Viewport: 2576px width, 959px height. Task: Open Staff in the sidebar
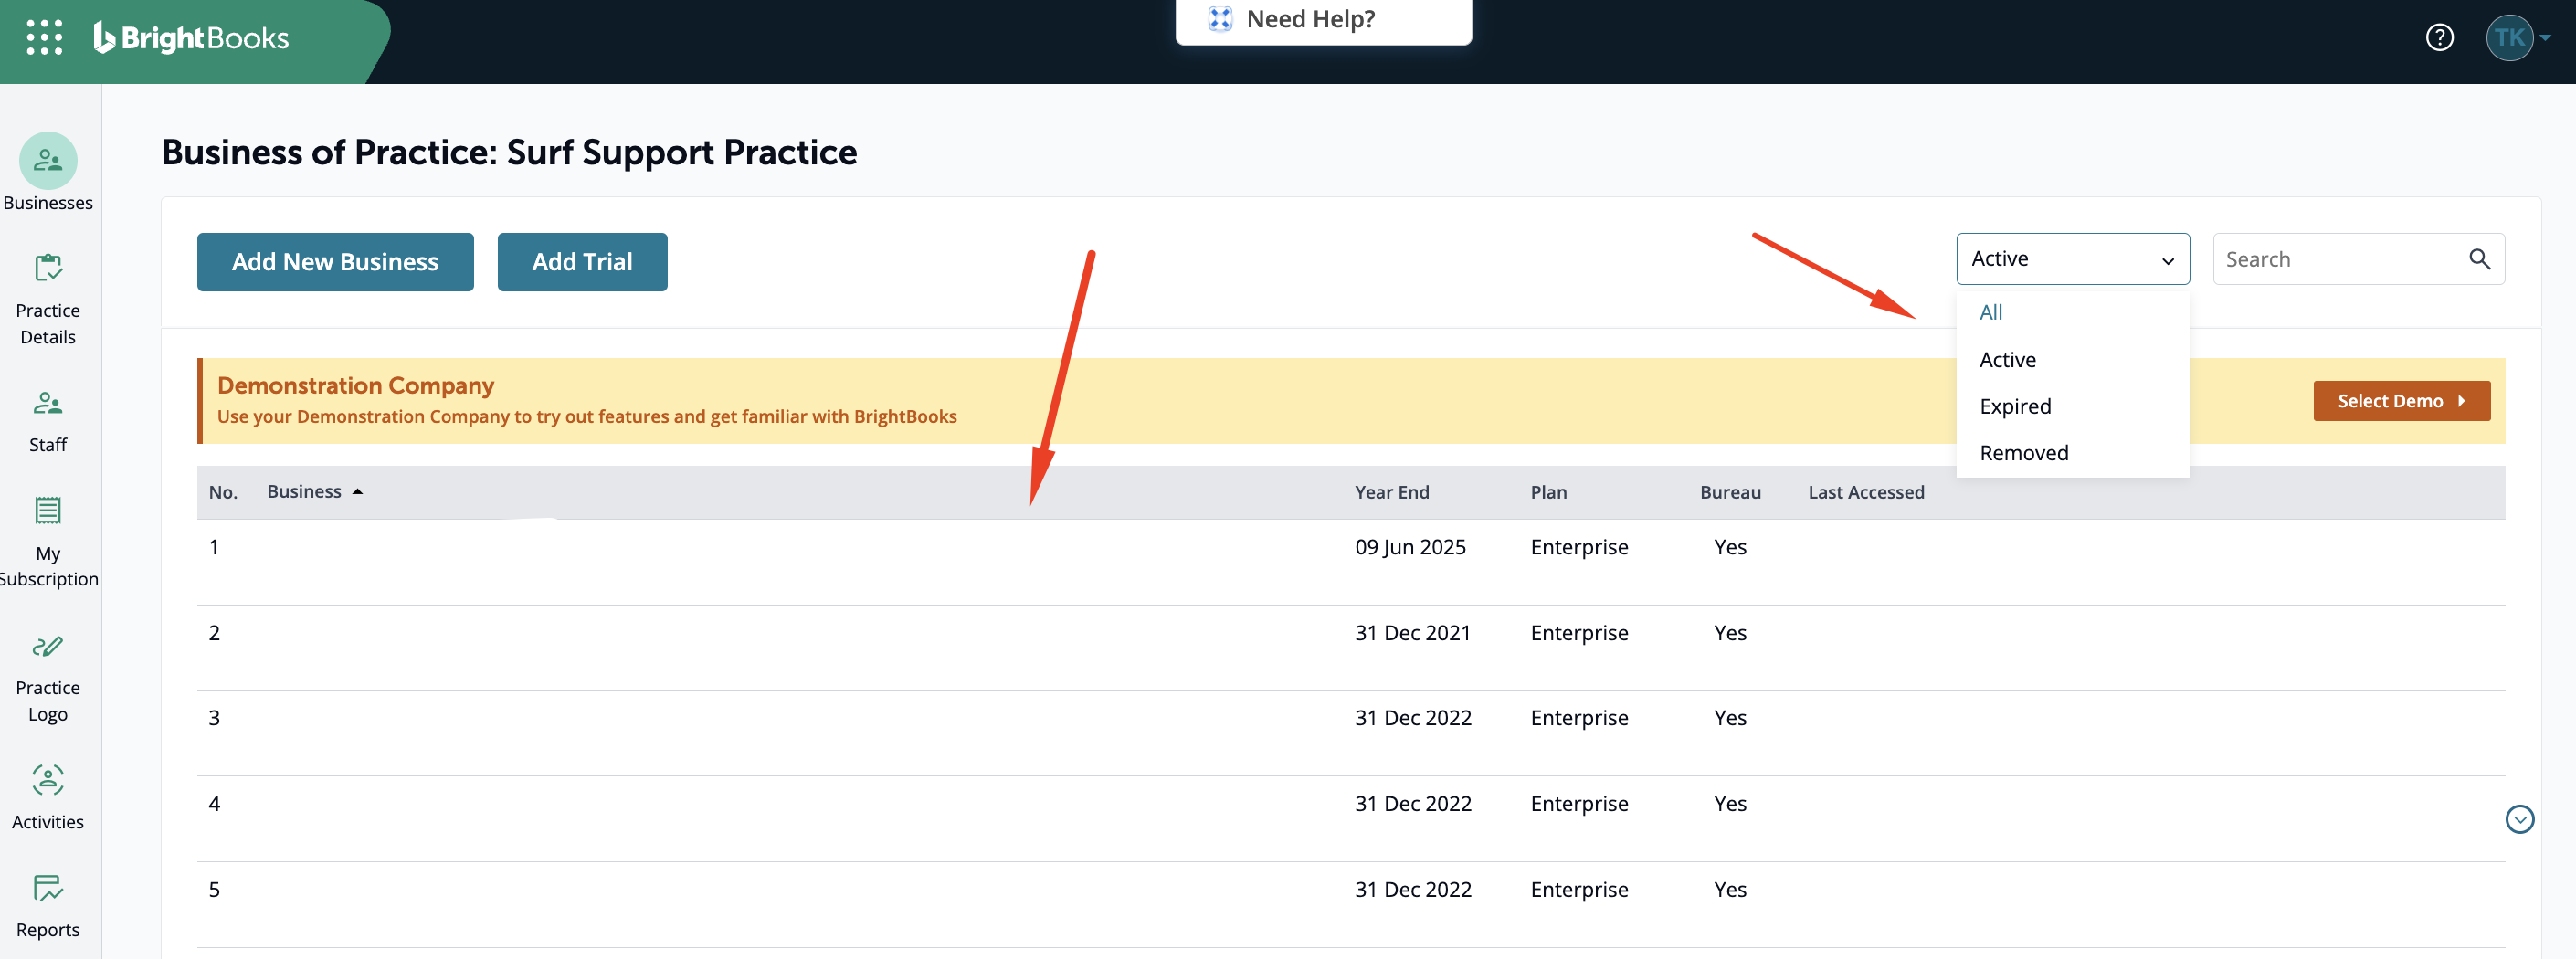(48, 421)
